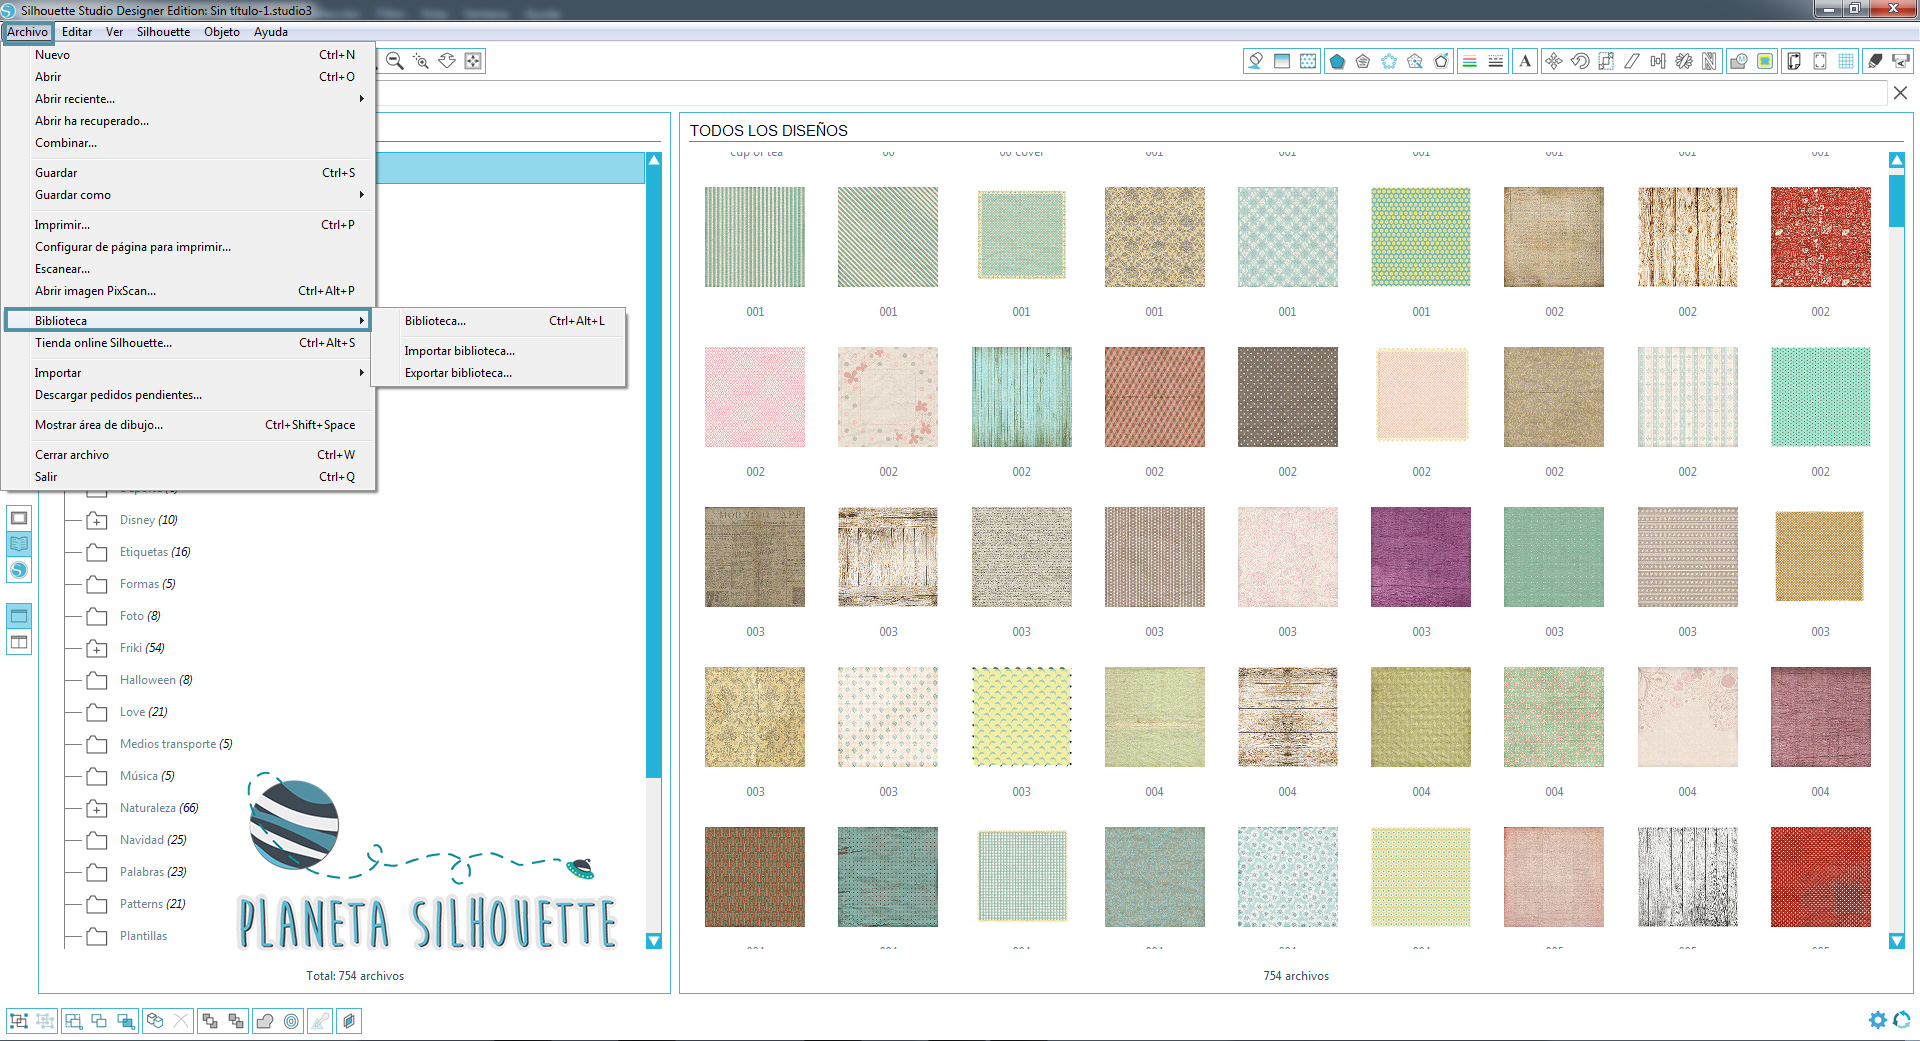The height and width of the screenshot is (1041, 1920).
Task: Open the Line Color panel icon
Action: pos(1470,61)
